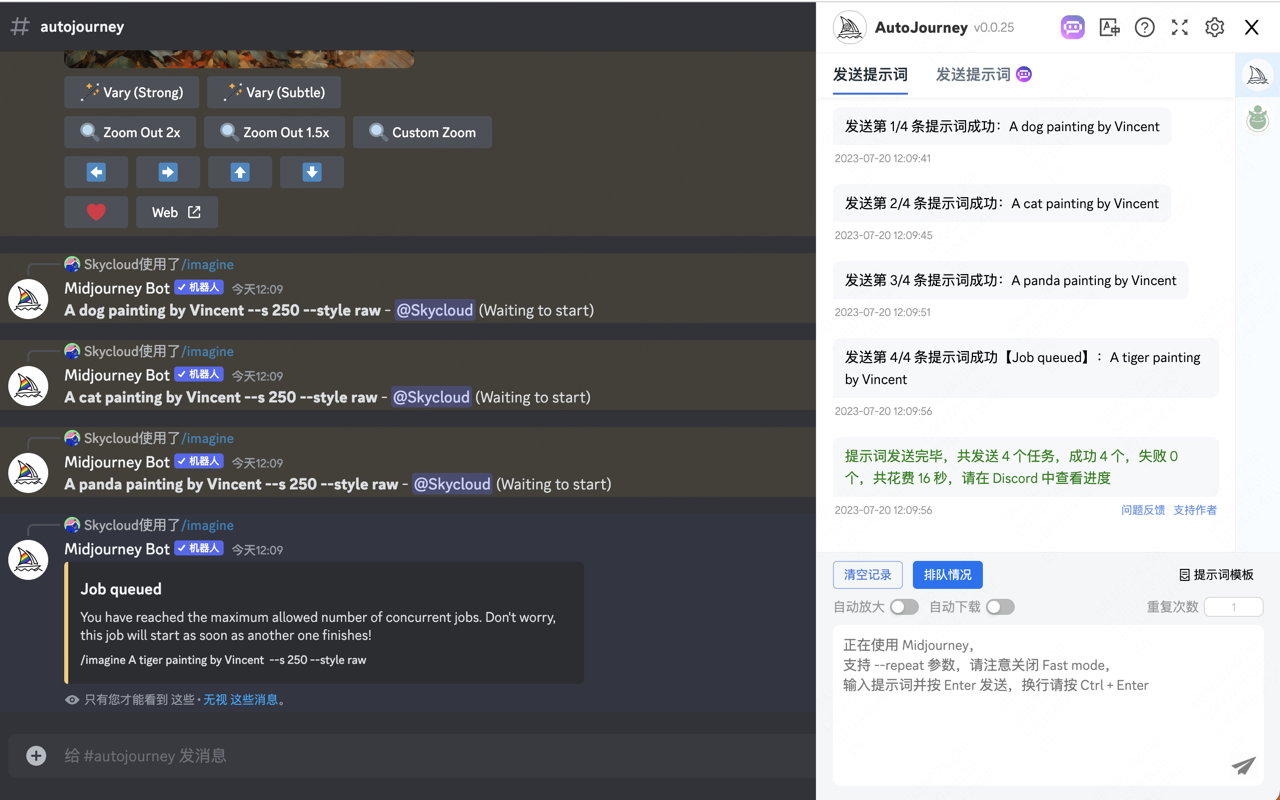
Task: Open the Custom Zoom option
Action: (422, 132)
